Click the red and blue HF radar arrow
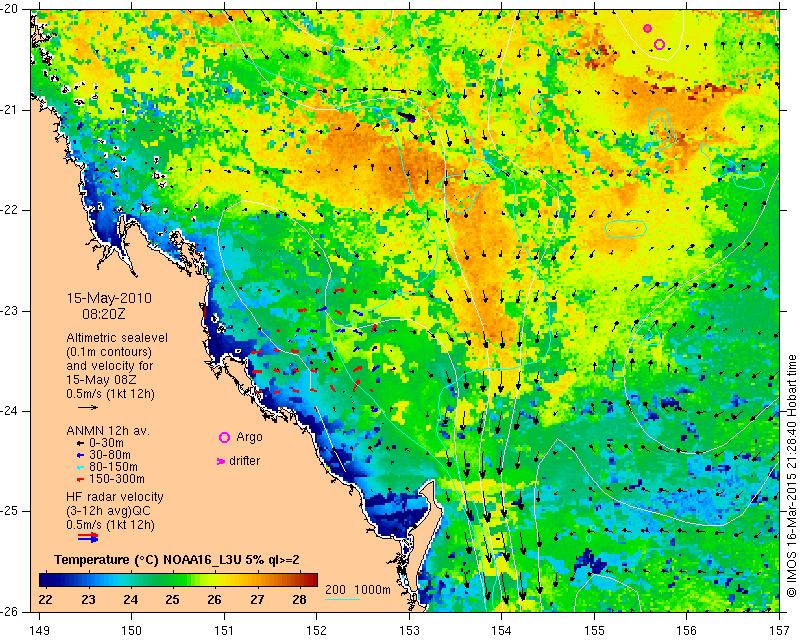Image resolution: width=800 pixels, height=640 pixels. click(x=88, y=537)
